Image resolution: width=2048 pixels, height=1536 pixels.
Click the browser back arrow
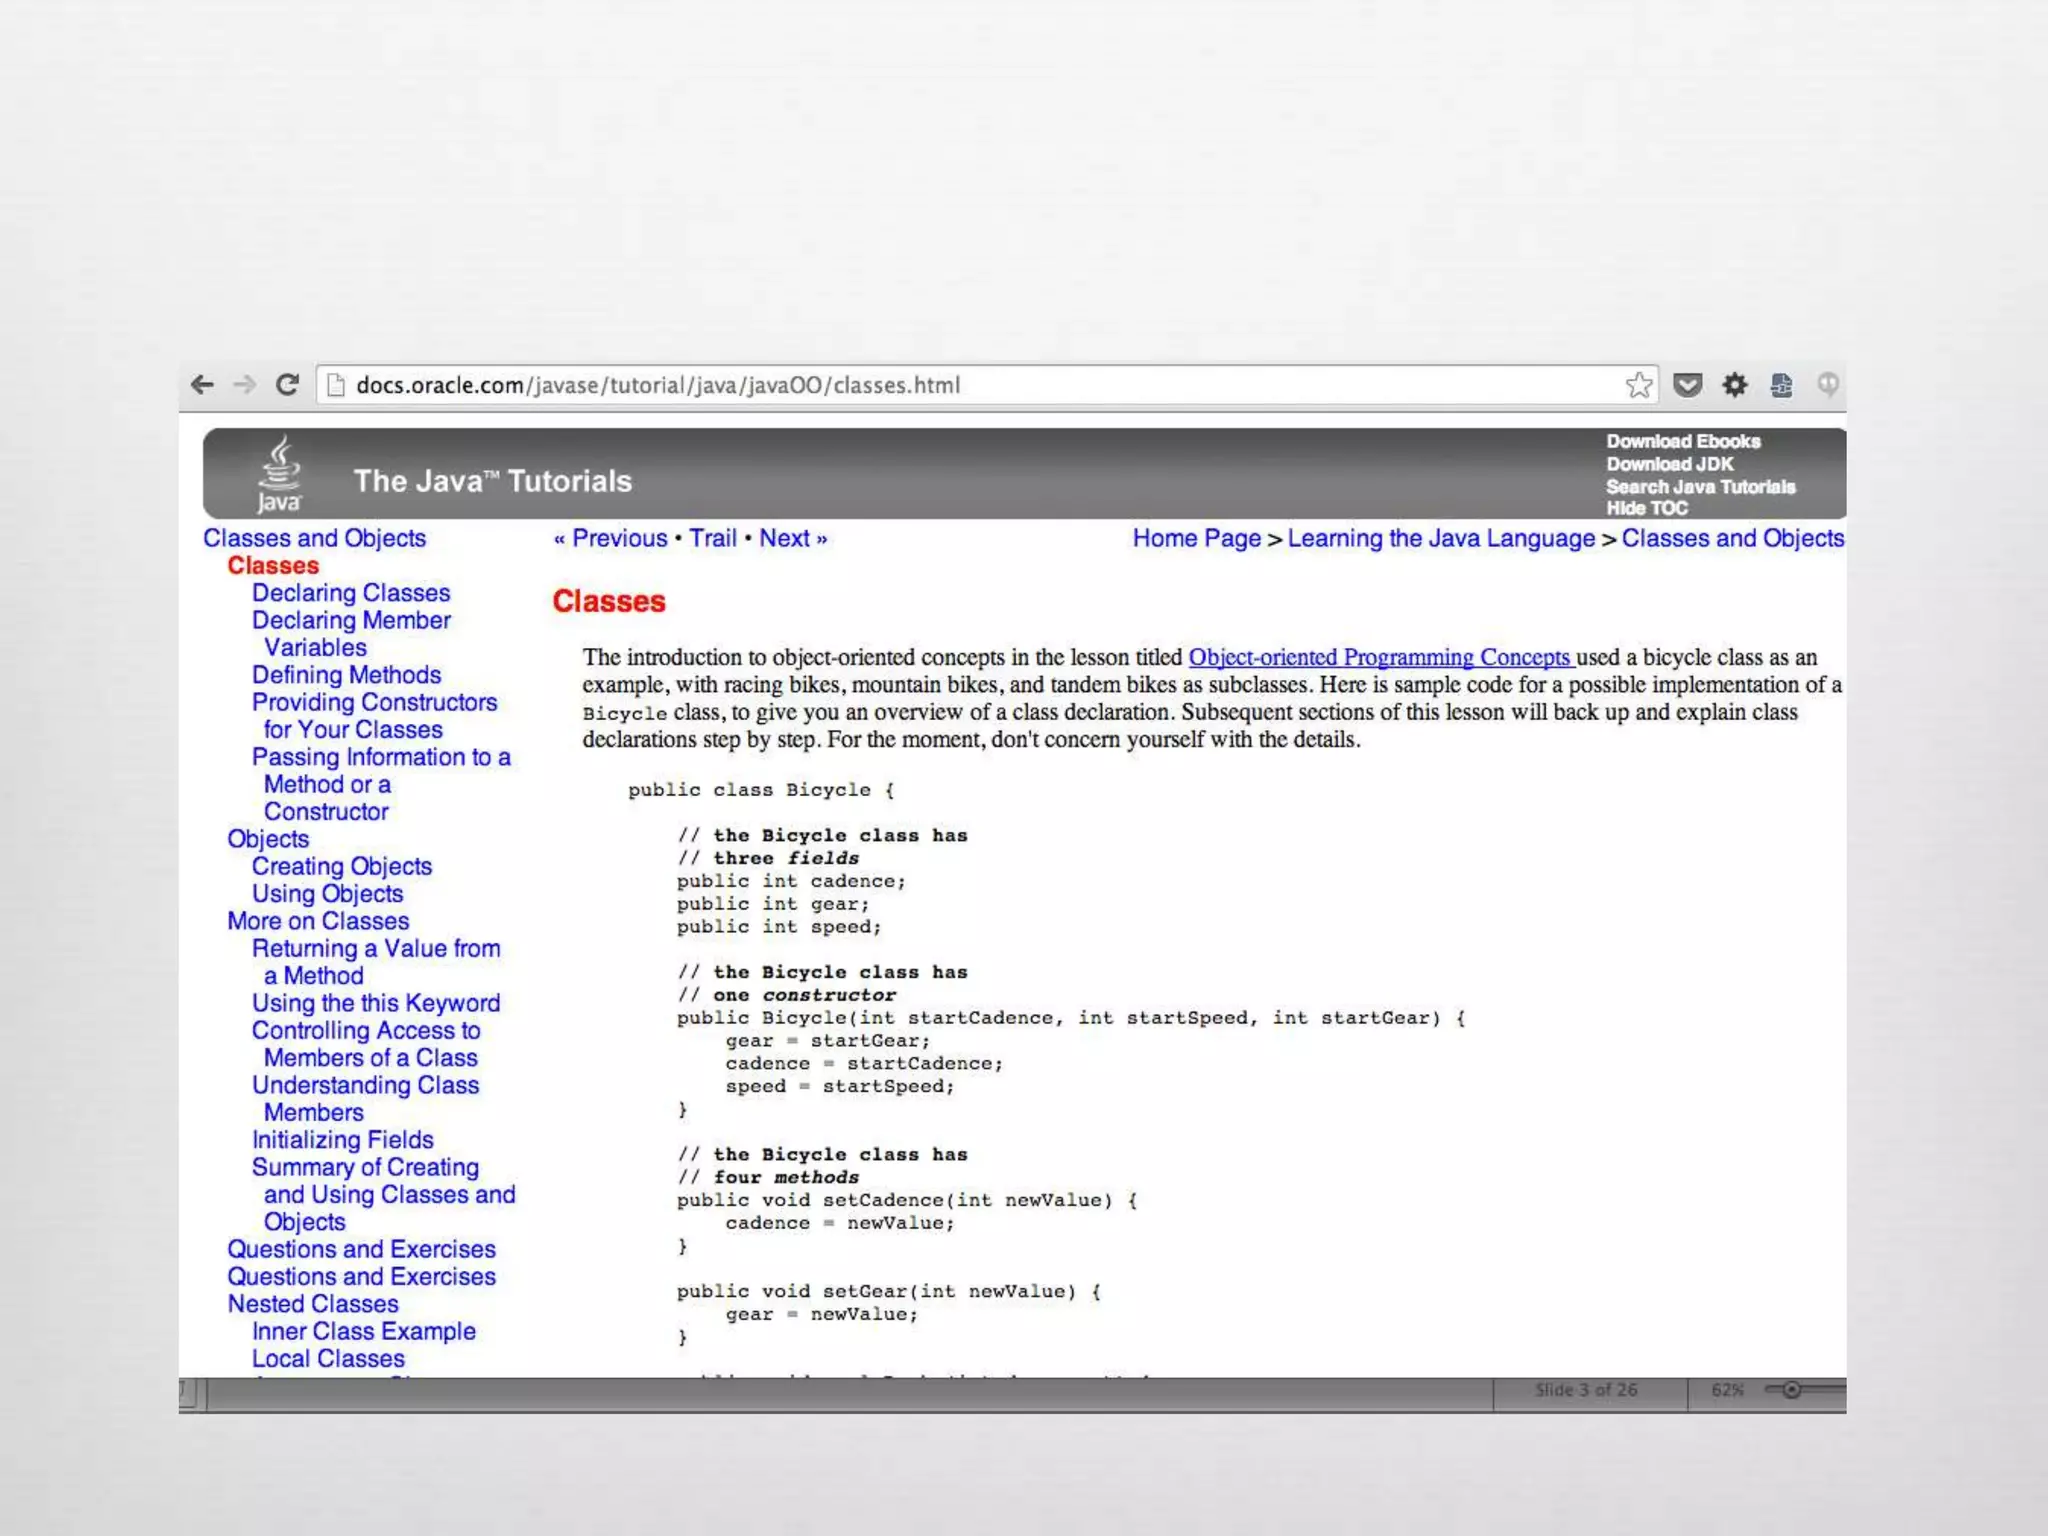pos(202,385)
